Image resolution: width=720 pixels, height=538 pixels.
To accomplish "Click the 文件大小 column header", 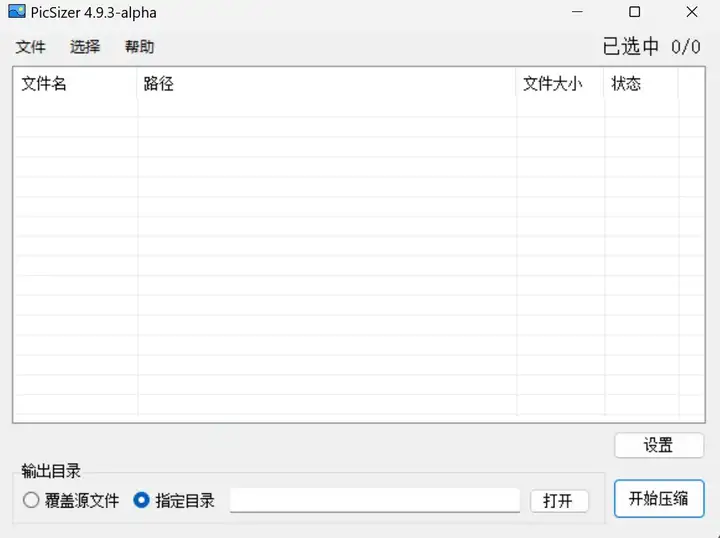I will pyautogui.click(x=560, y=84).
